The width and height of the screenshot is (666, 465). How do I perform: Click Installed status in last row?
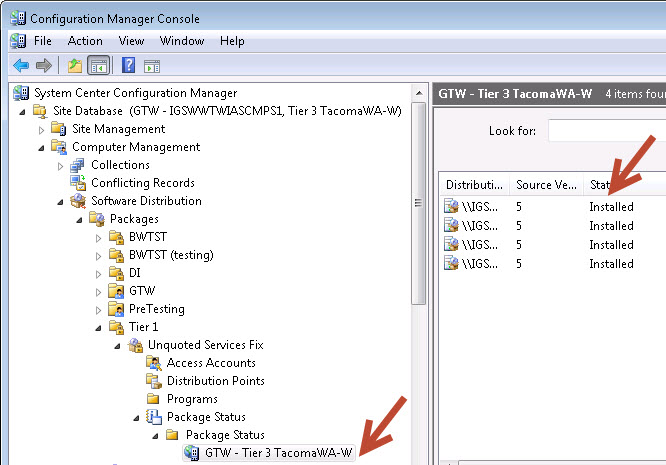611,264
